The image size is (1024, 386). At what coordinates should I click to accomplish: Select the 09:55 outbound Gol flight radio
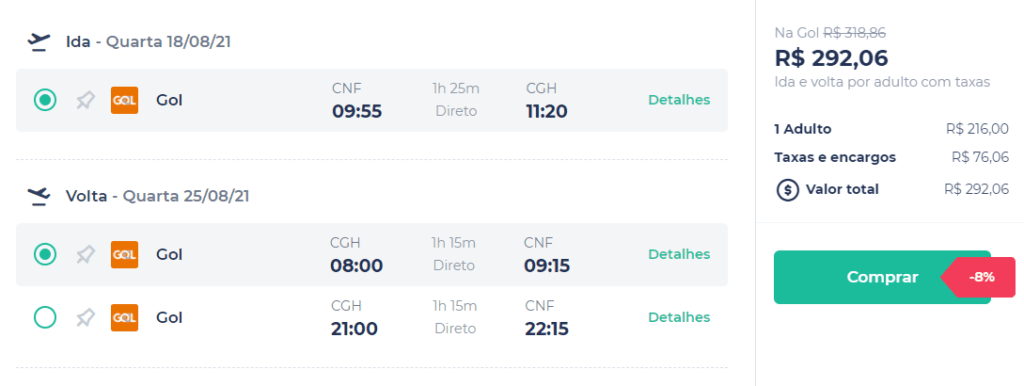45,100
